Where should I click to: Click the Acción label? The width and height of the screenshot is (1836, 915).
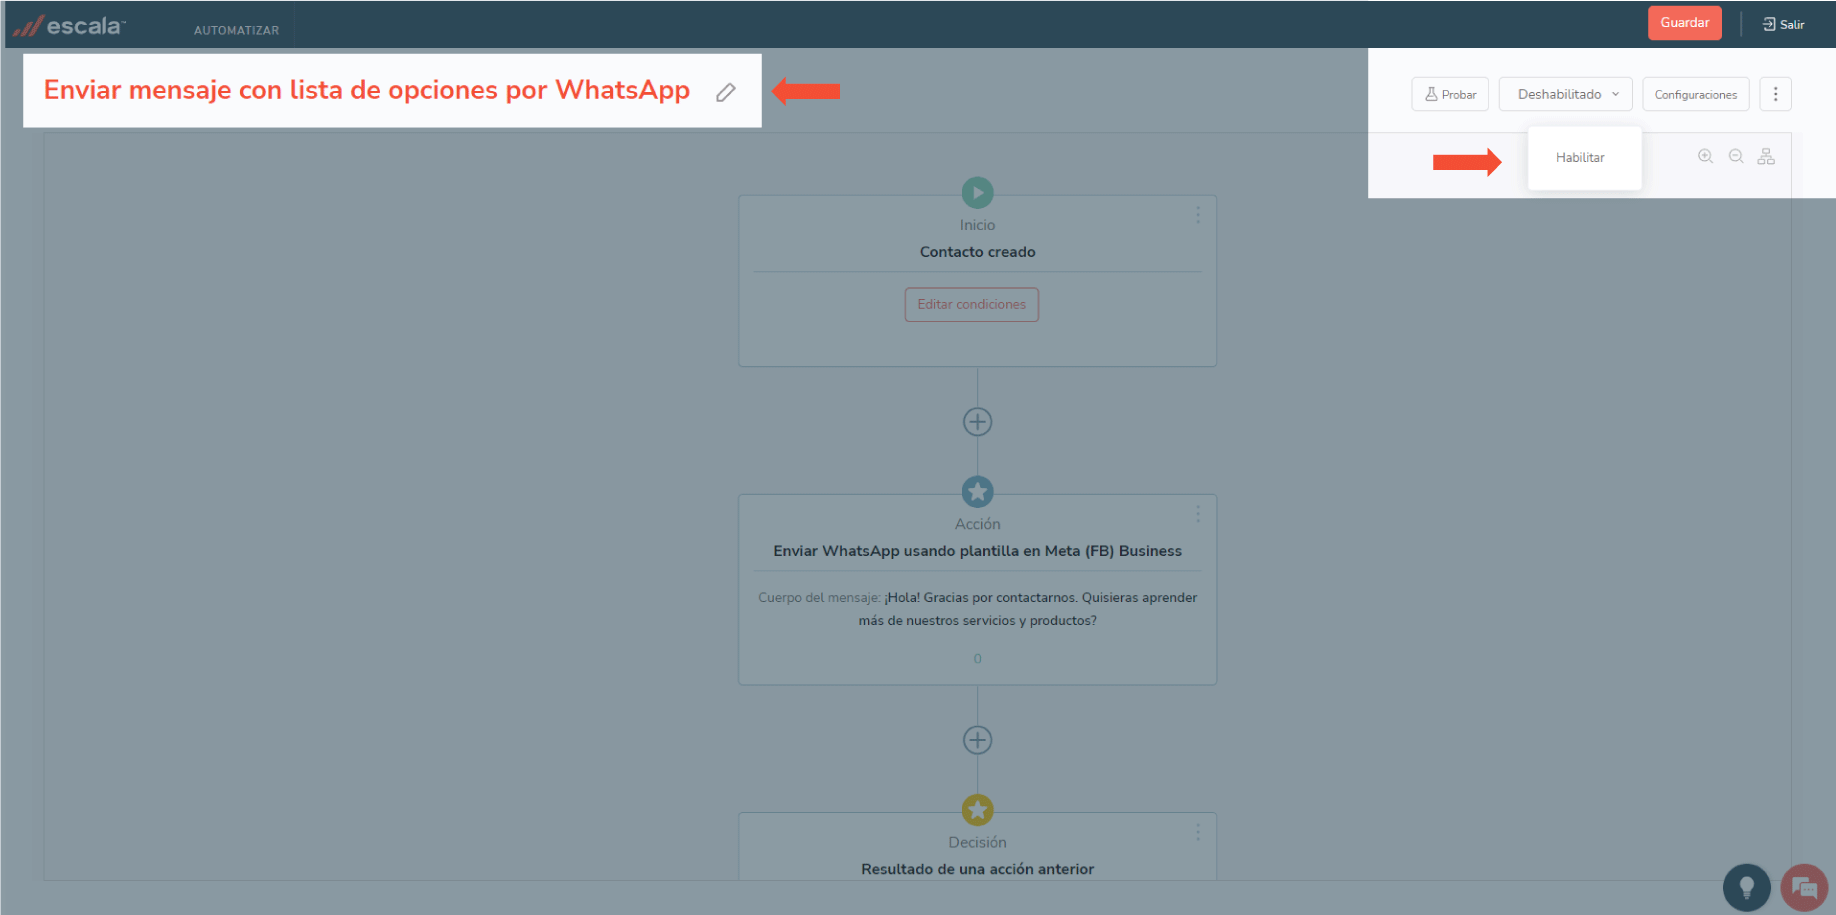(x=977, y=524)
